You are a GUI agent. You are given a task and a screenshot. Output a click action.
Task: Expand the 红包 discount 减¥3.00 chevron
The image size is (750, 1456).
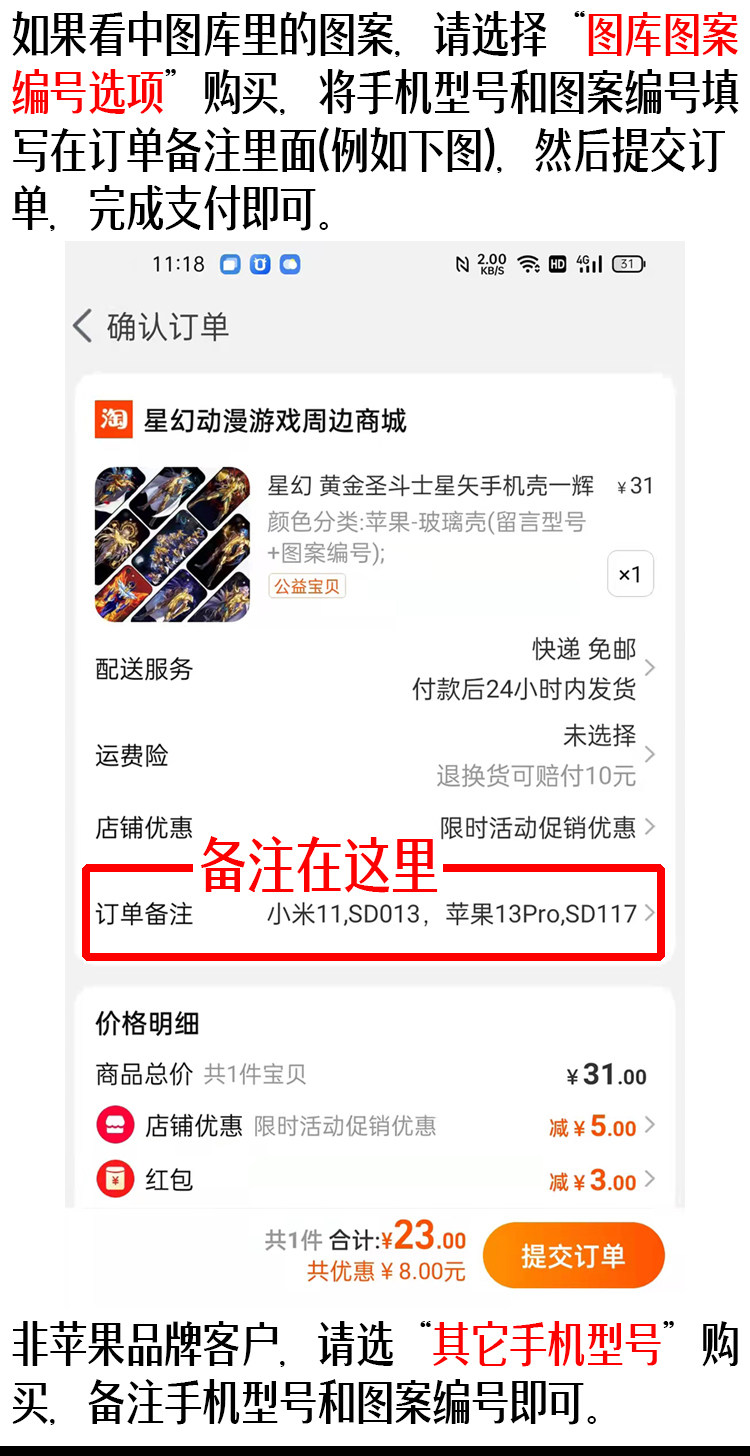click(x=650, y=1180)
